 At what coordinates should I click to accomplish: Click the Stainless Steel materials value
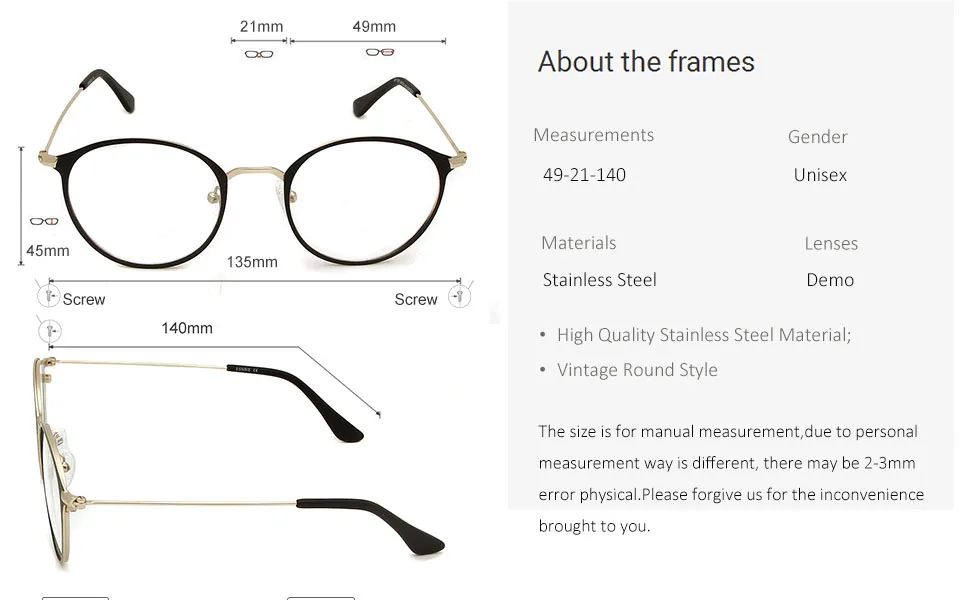[599, 280]
